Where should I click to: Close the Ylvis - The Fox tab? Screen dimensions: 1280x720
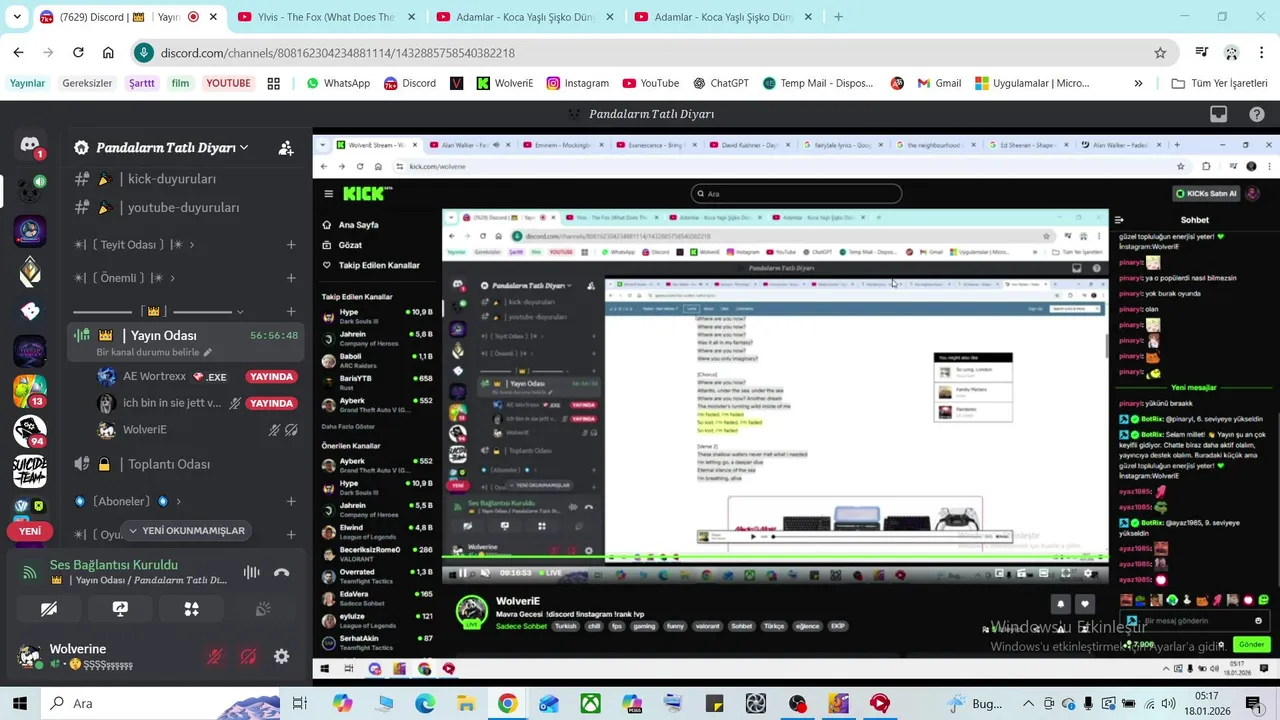pos(412,17)
